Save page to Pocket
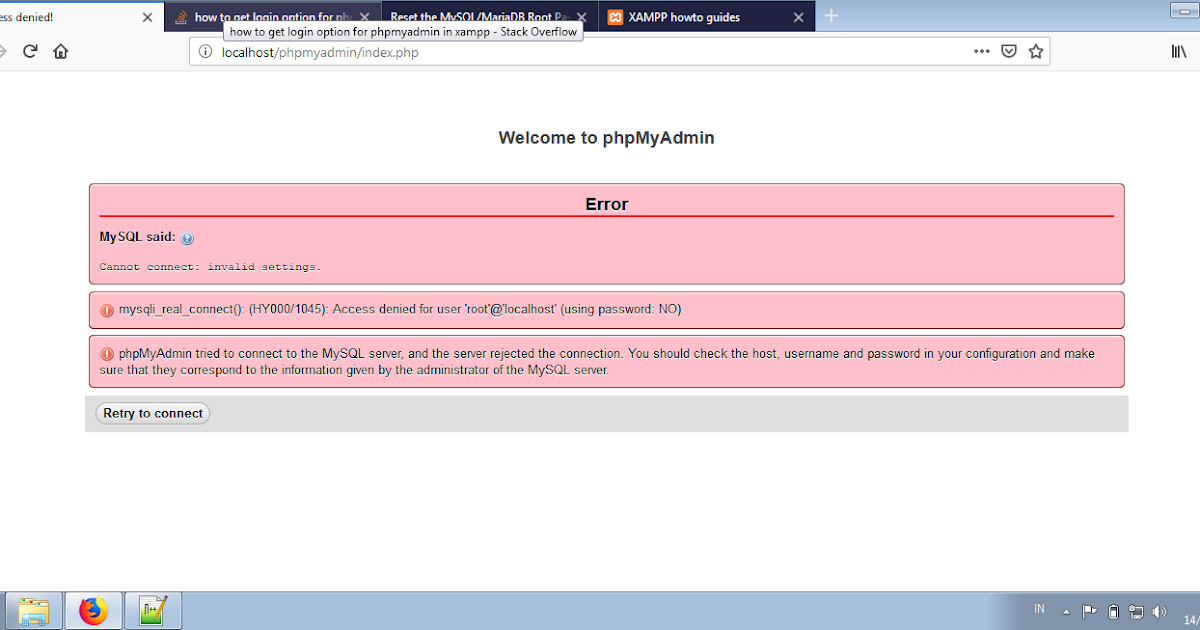The width and height of the screenshot is (1200, 630). [x=1010, y=52]
